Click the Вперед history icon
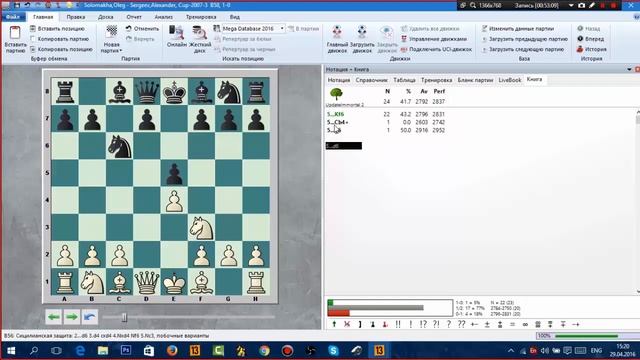The image size is (640, 360). [x=580, y=39]
